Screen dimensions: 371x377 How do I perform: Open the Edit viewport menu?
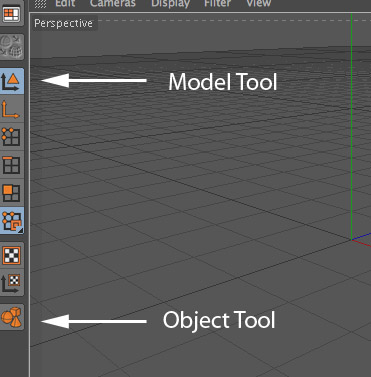coord(65,3)
